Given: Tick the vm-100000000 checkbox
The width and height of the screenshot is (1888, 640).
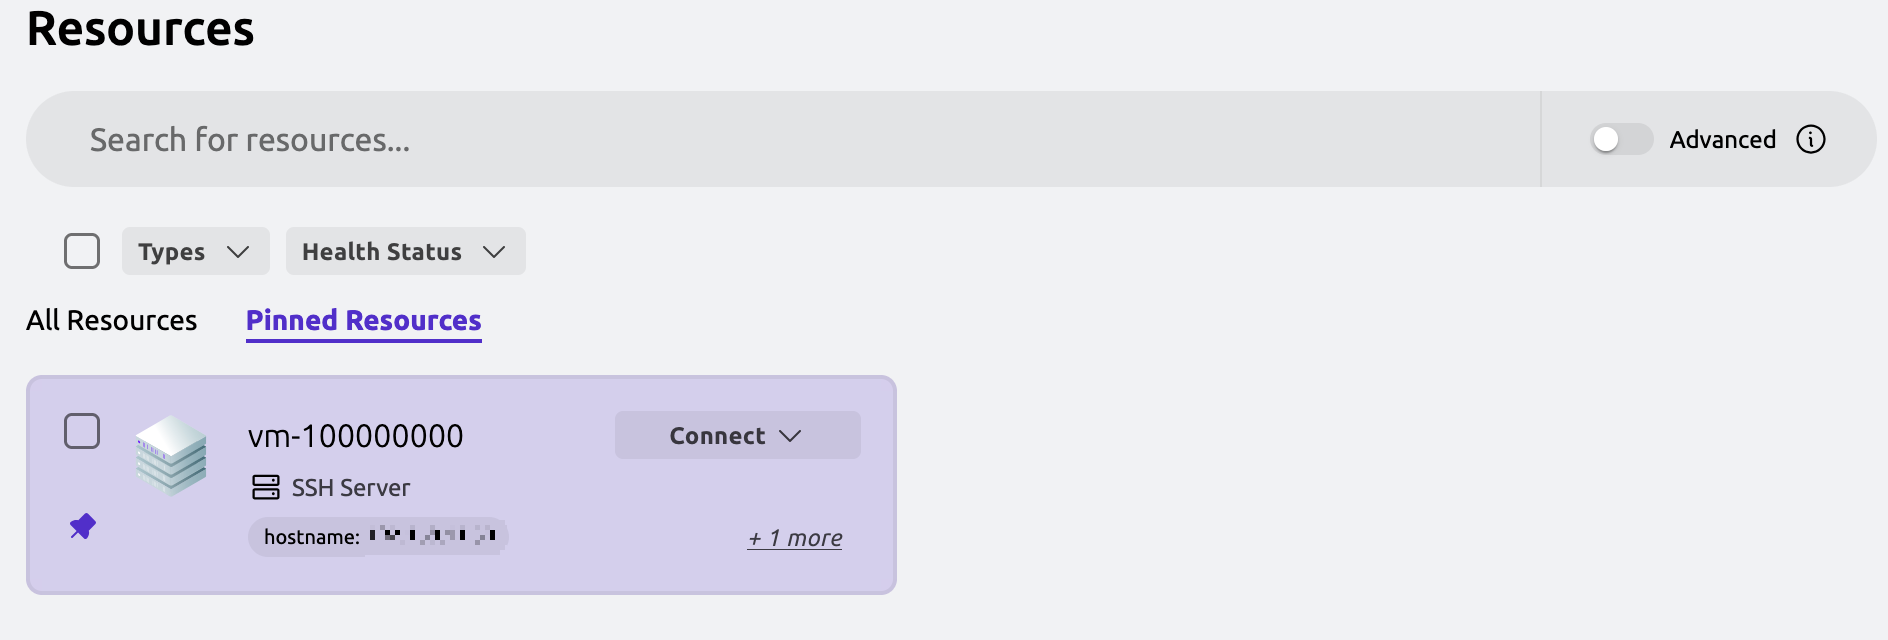Looking at the screenshot, I should point(82,431).
